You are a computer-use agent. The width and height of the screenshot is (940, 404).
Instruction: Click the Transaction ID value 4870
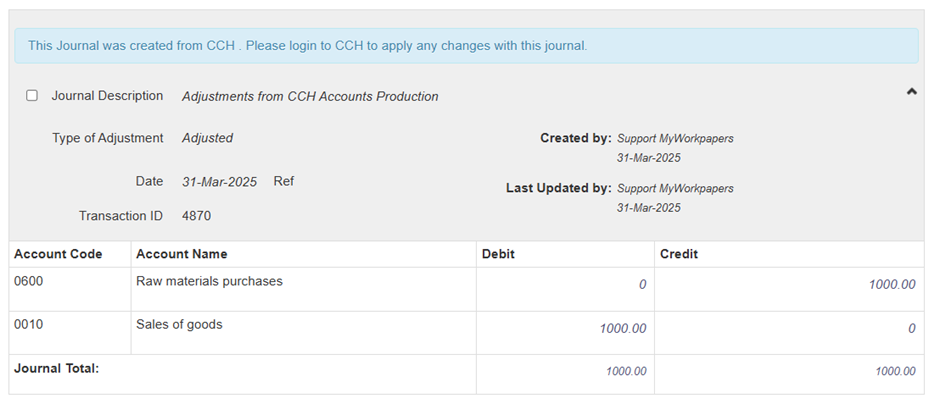pyautogui.click(x=196, y=216)
